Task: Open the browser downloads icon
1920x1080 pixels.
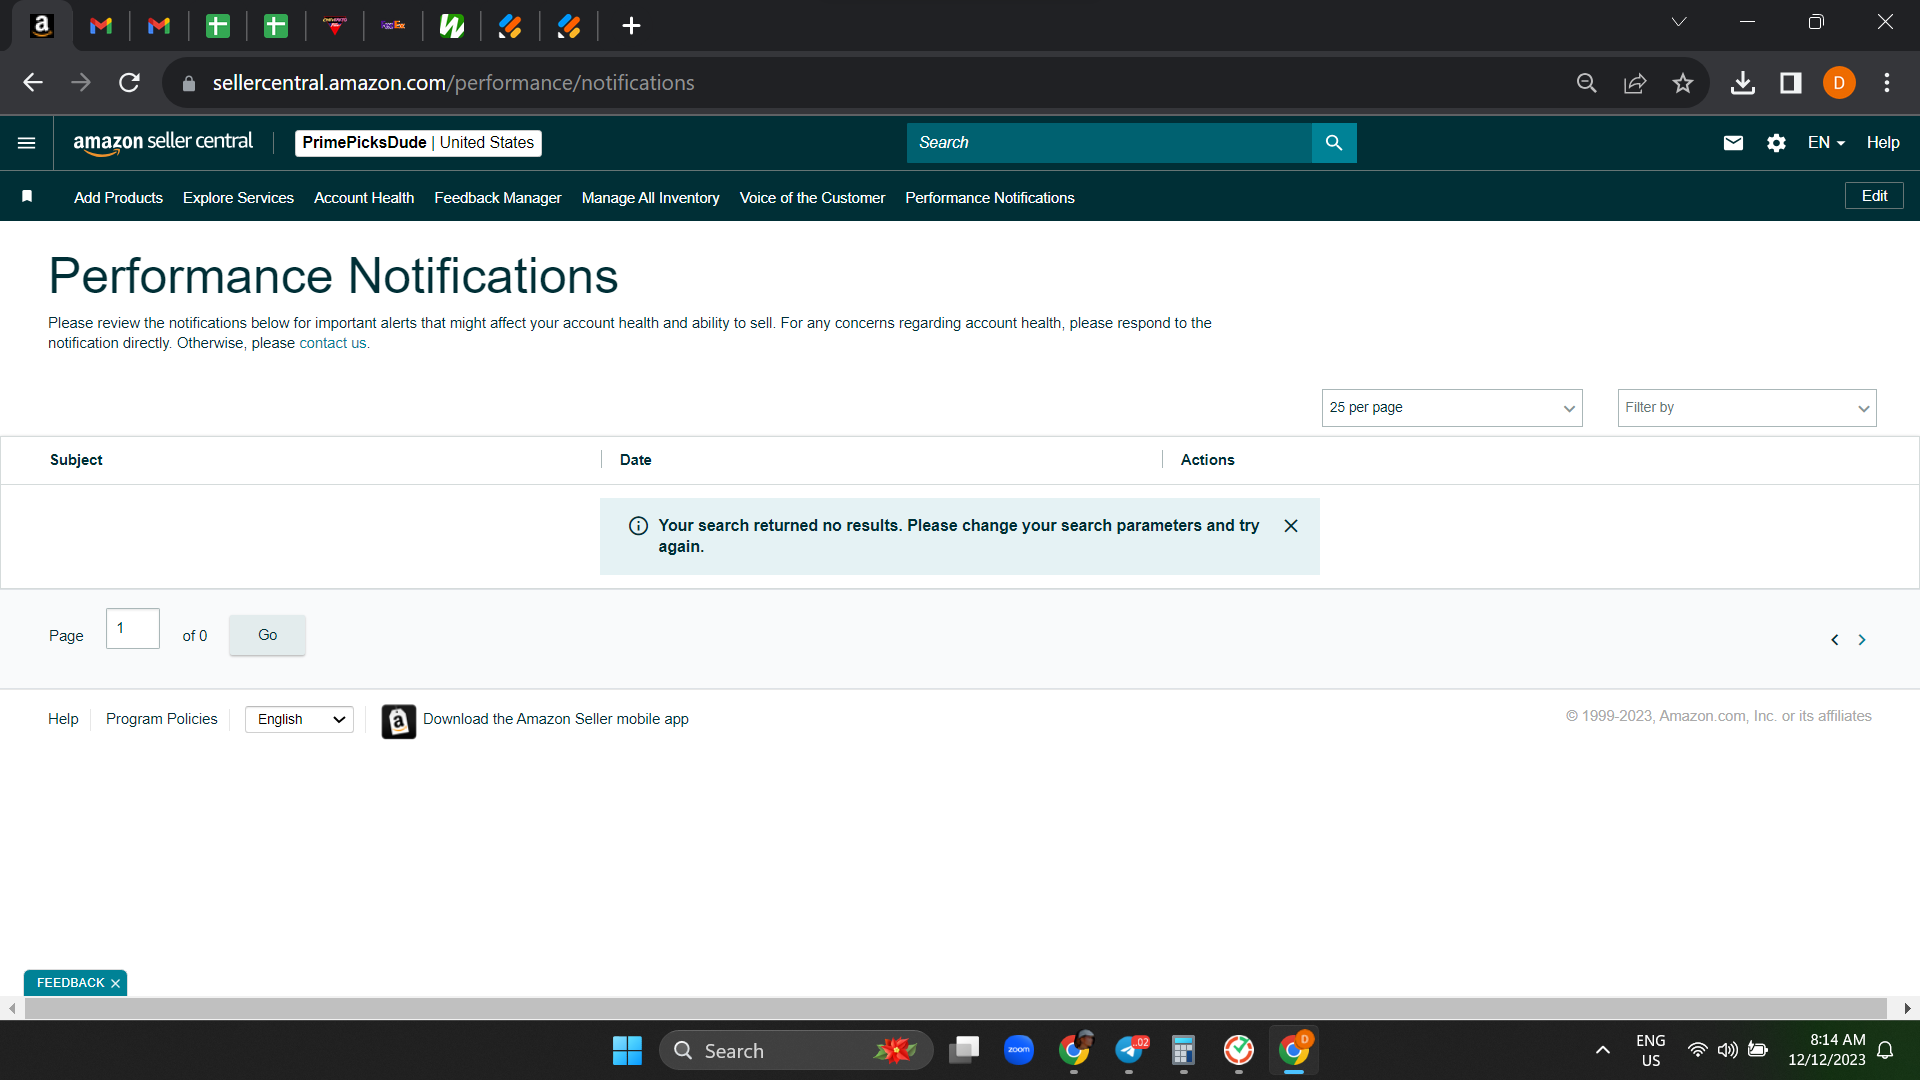Action: click(x=1743, y=83)
